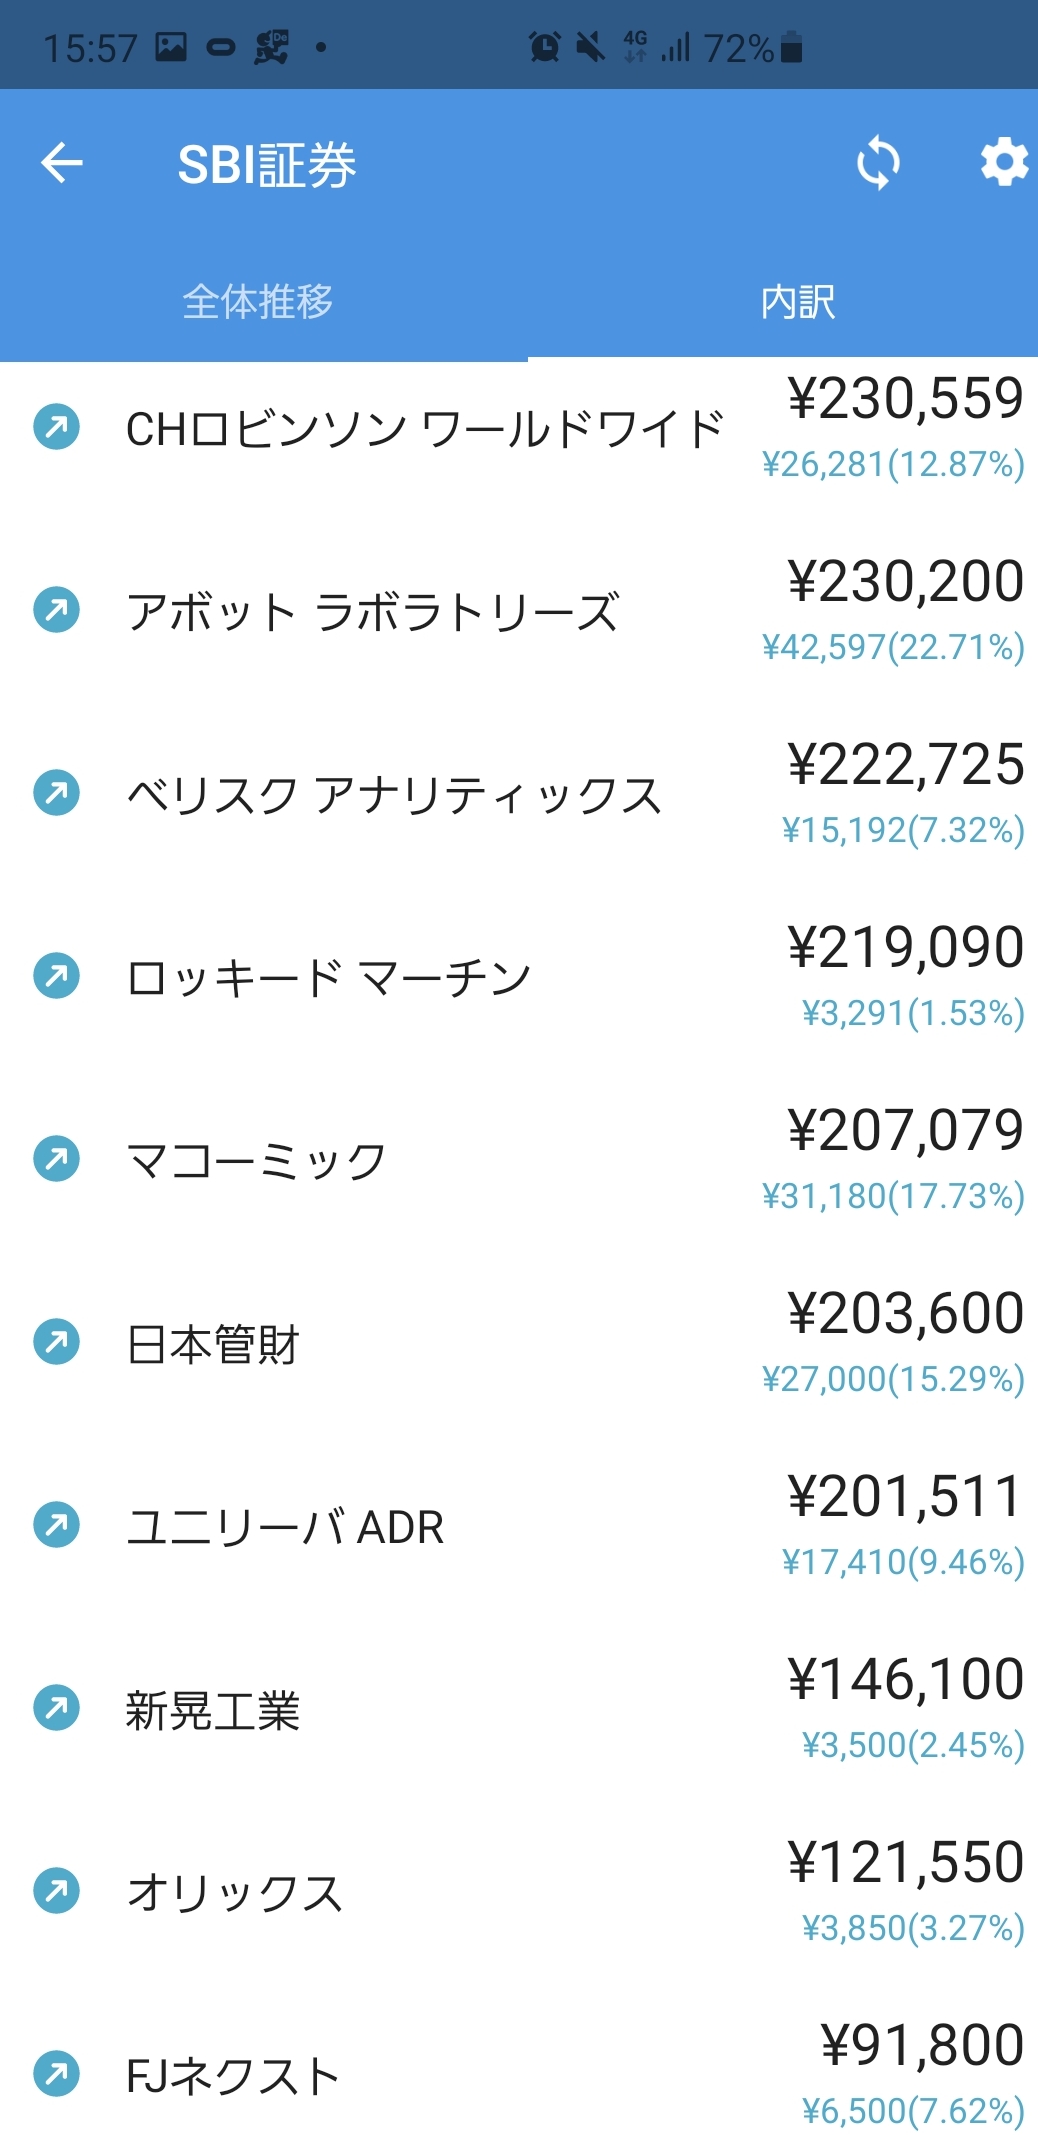Open the 新晃工業 holding
The image size is (1038, 2135).
[x=213, y=1710]
